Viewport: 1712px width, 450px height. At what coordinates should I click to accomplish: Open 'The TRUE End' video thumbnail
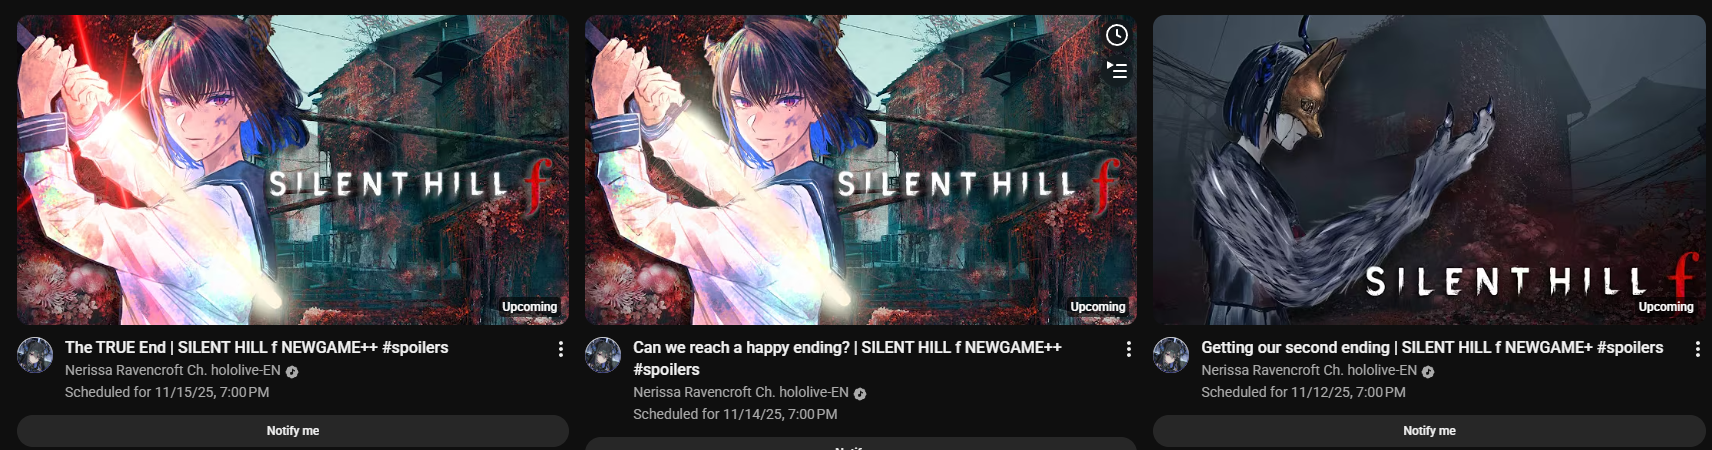(293, 170)
